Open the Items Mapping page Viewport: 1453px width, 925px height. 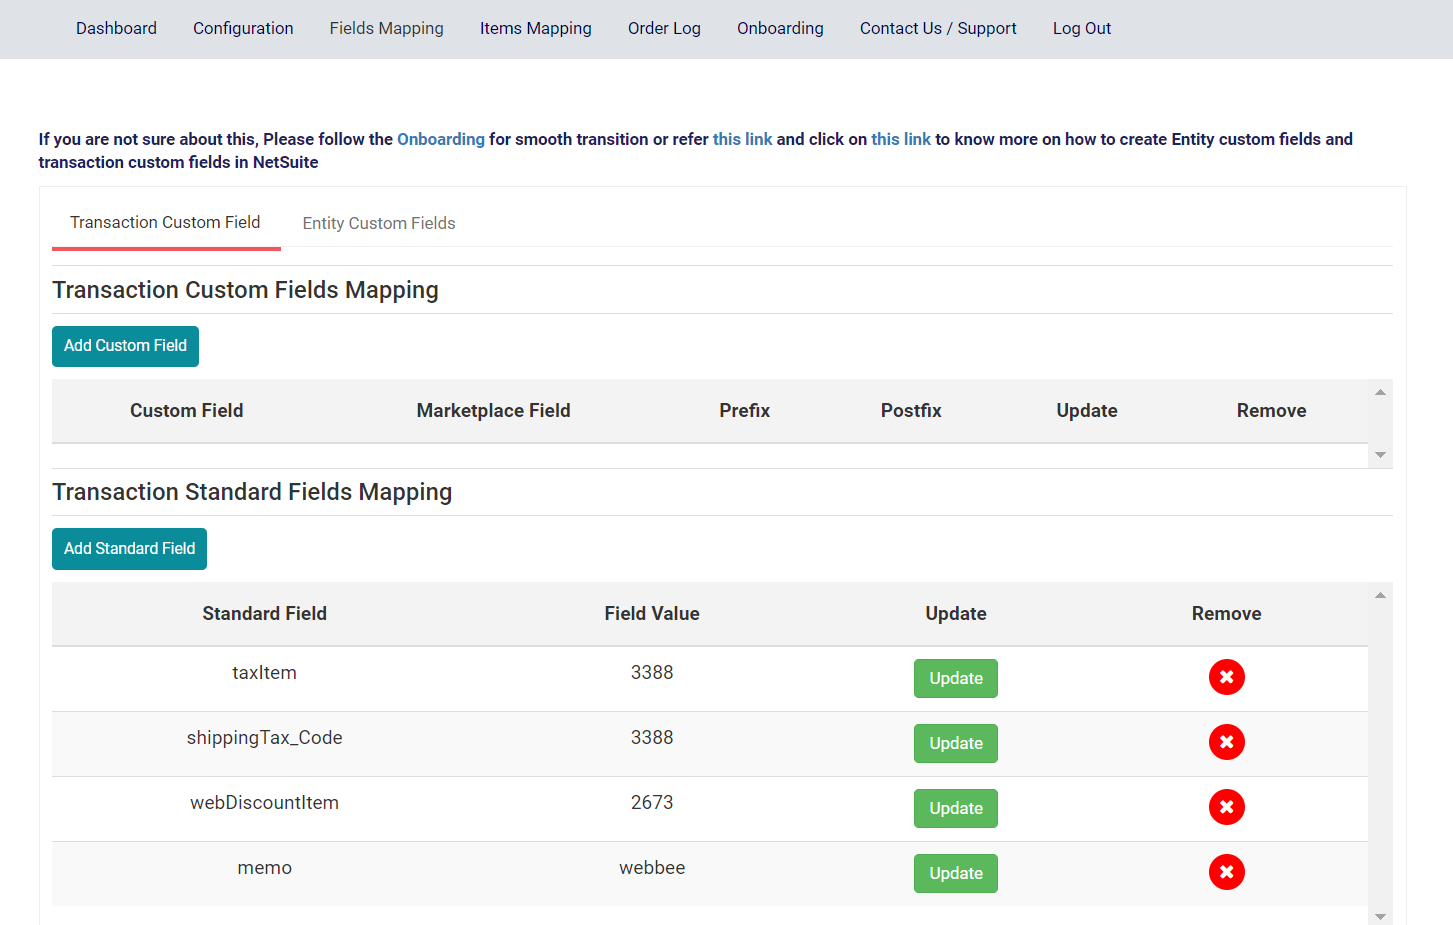[x=535, y=28]
